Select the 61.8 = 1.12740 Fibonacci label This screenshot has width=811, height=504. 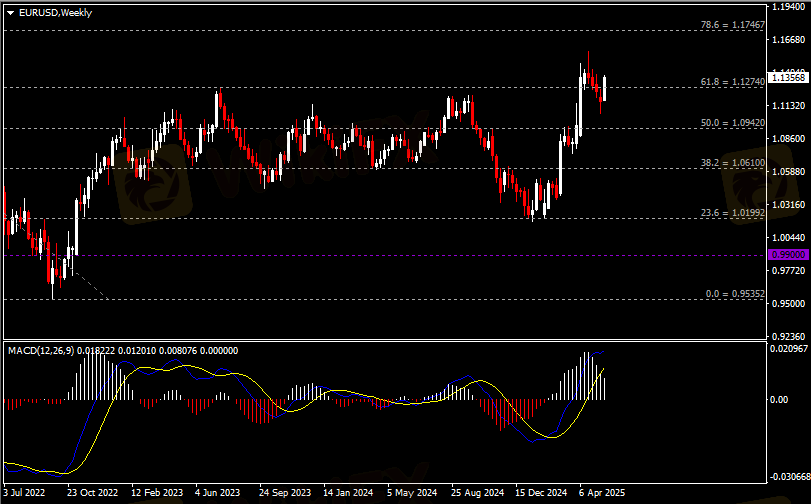click(x=732, y=82)
